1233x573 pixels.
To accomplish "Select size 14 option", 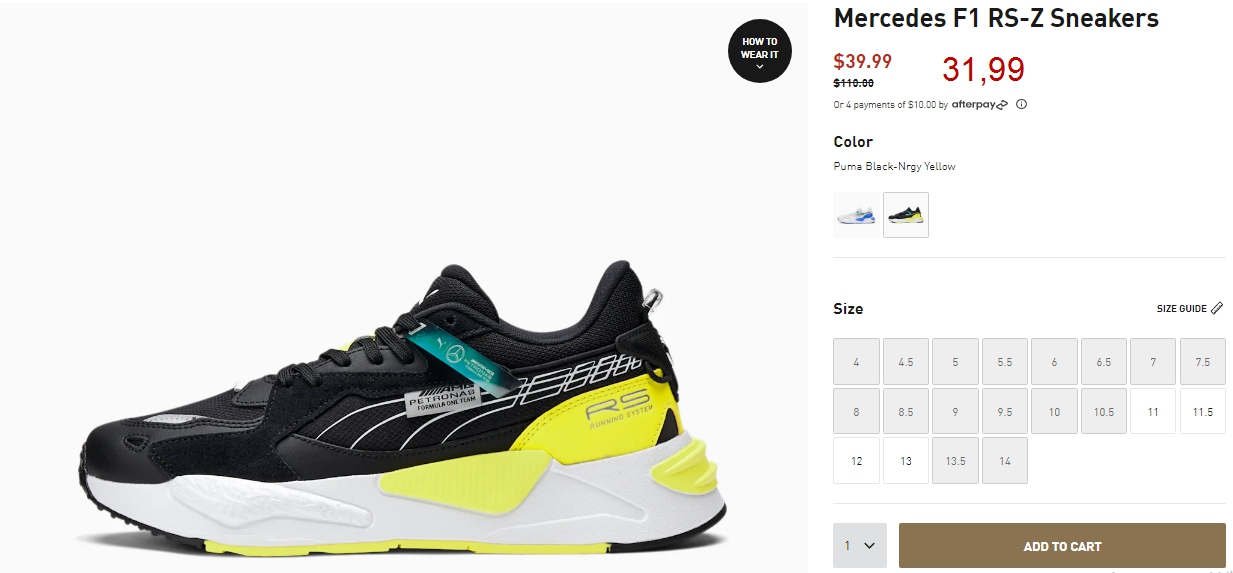I will tap(1005, 461).
